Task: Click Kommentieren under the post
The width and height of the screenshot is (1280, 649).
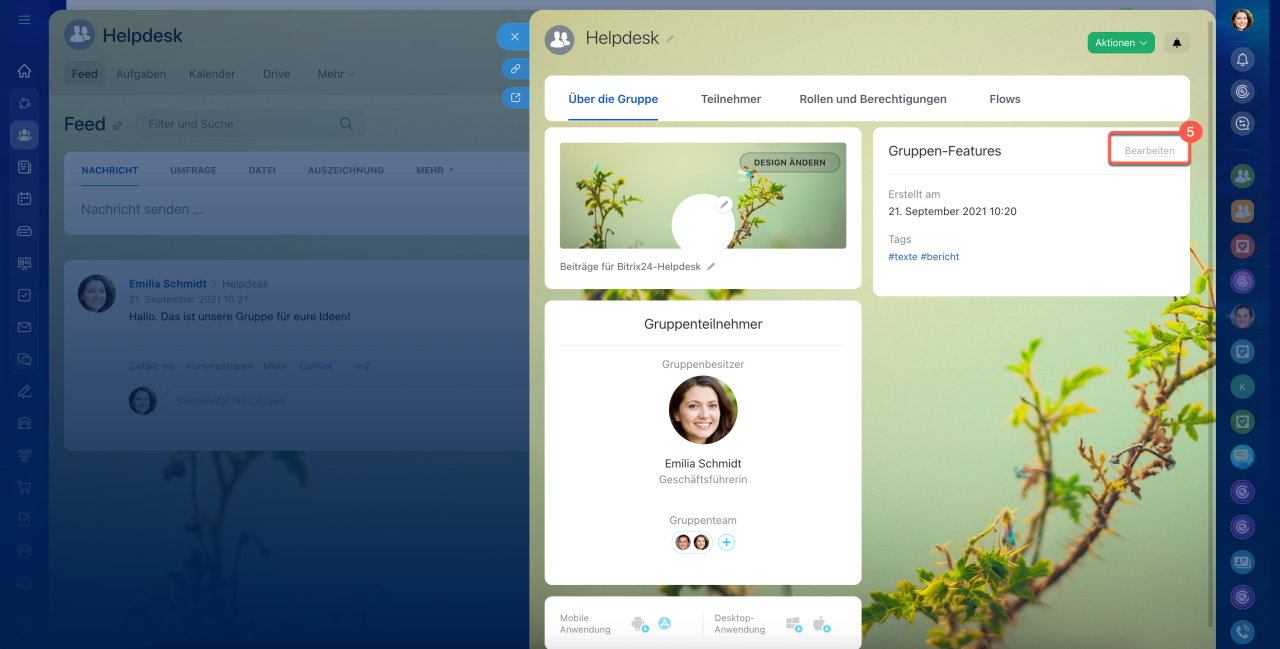Action: (x=218, y=366)
